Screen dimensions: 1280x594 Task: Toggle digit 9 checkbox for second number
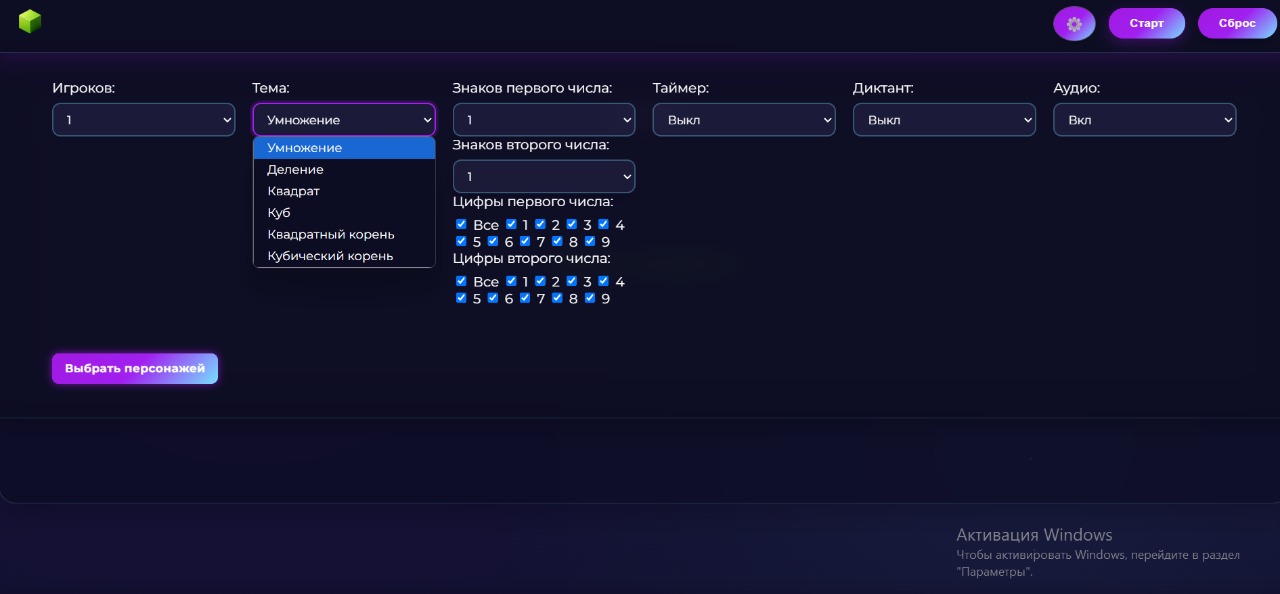[x=590, y=298]
